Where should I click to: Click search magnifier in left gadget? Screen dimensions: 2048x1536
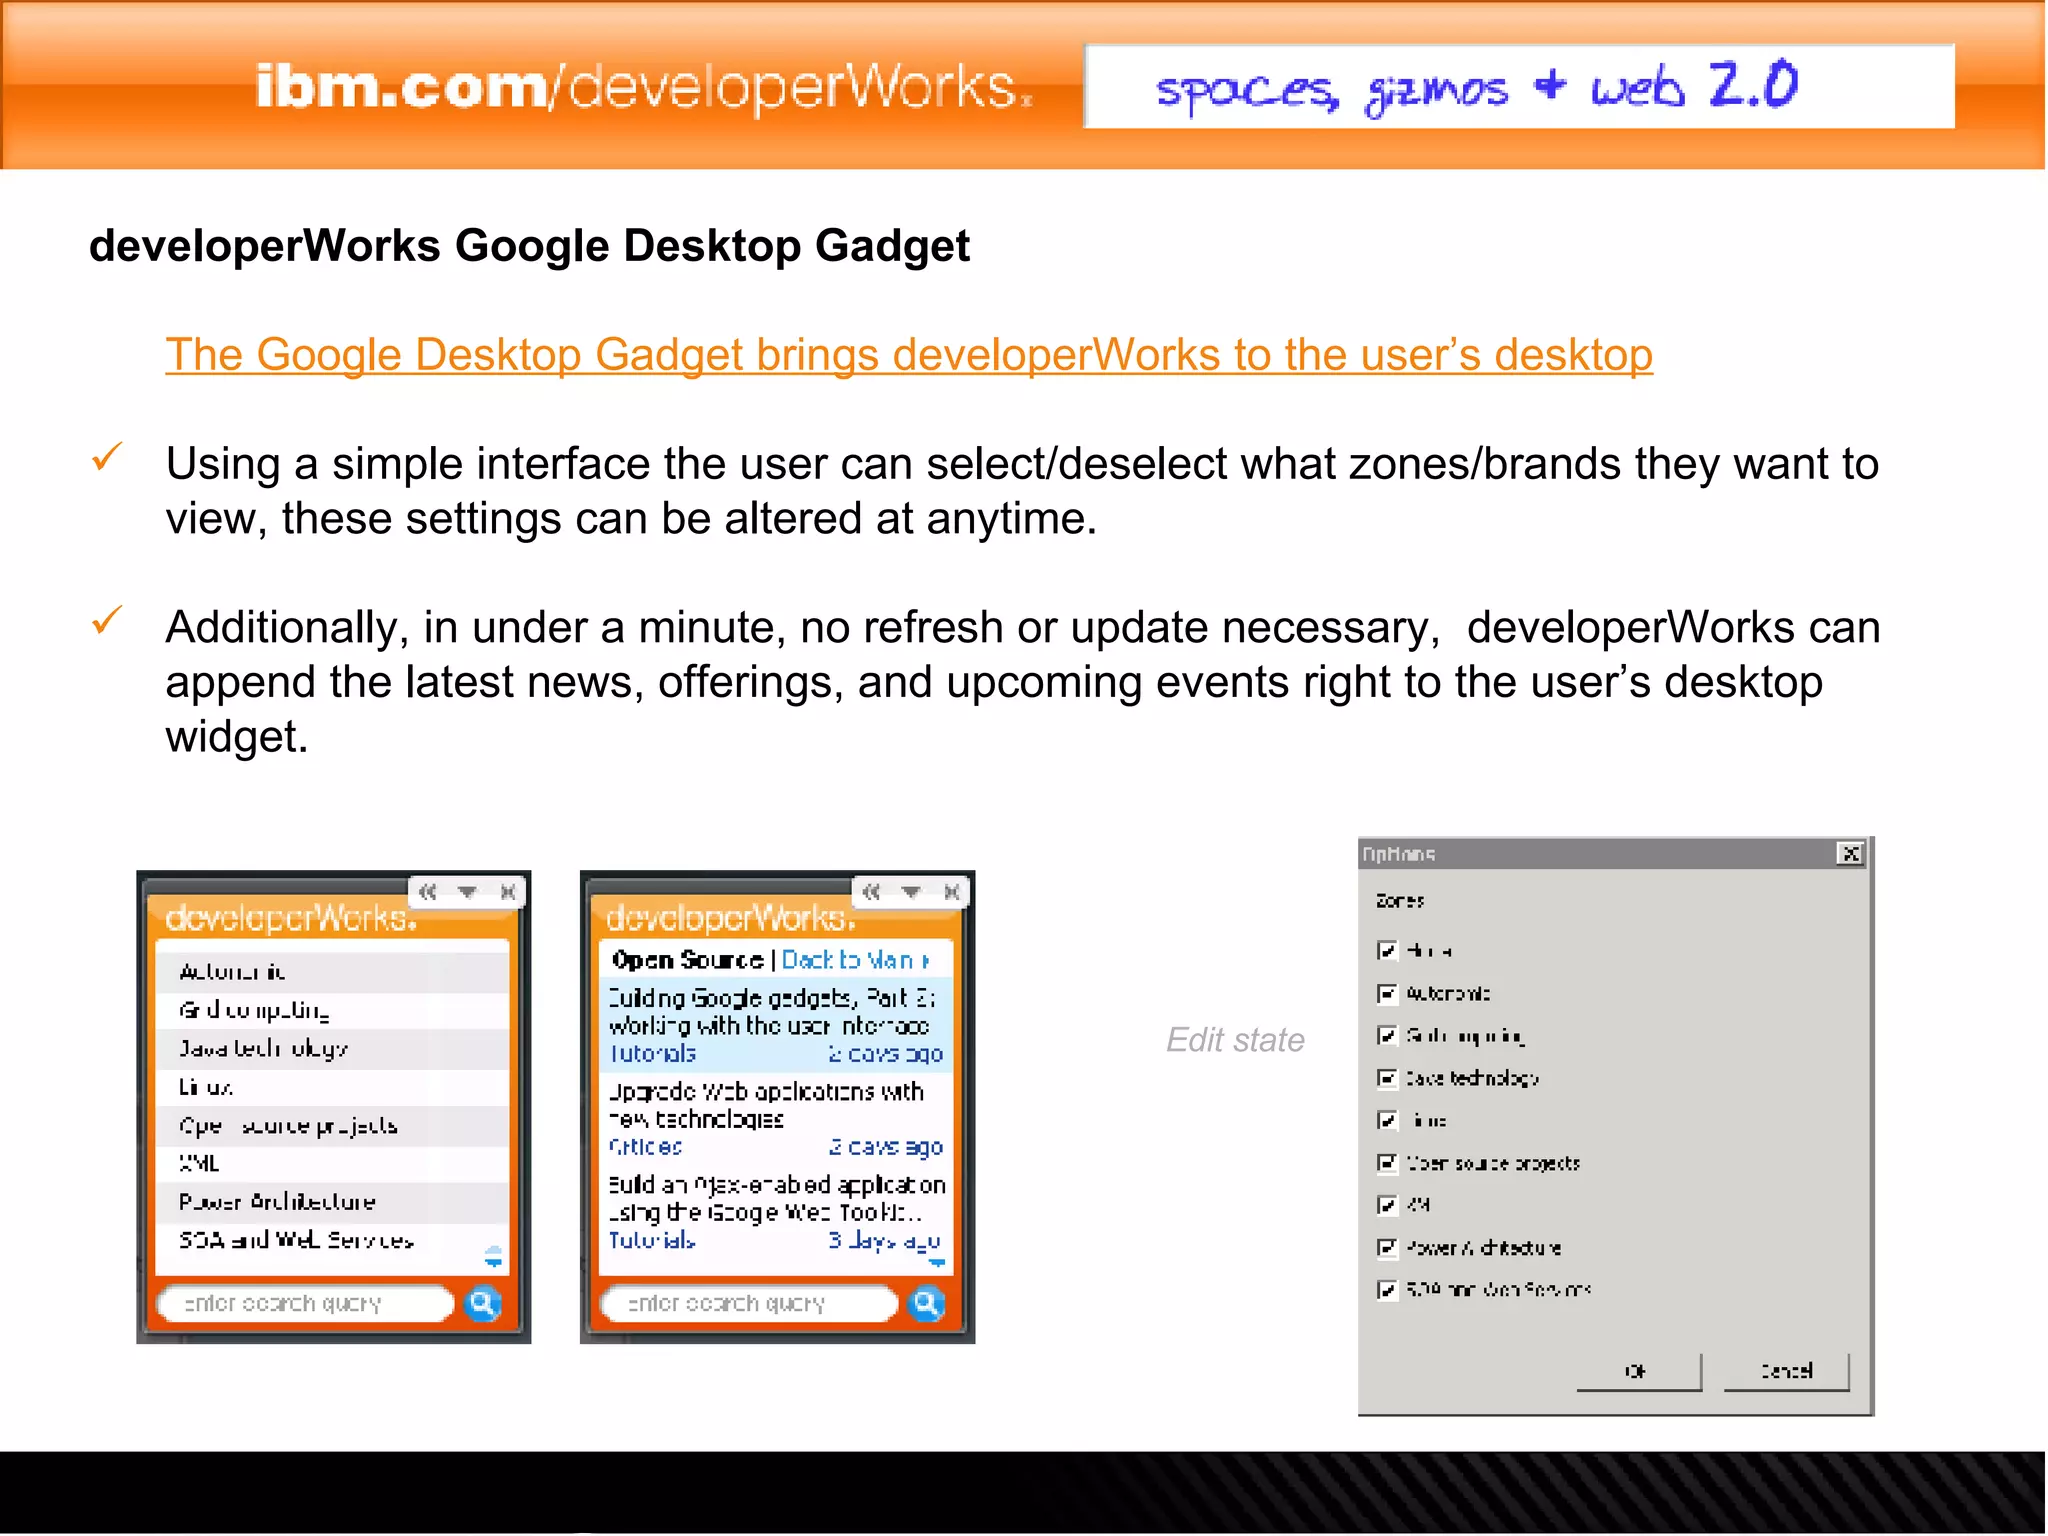coord(483,1303)
